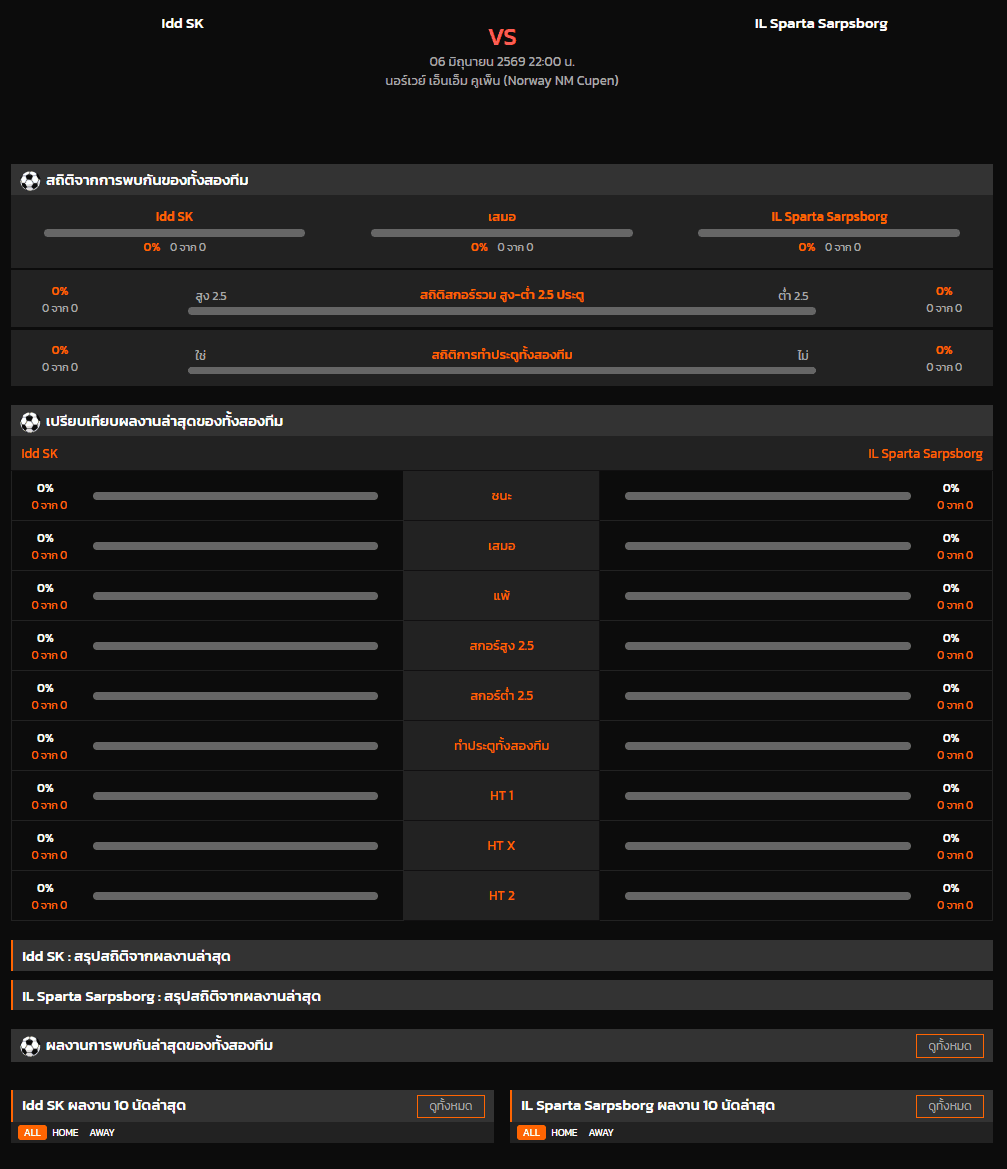Expand IL Sparta Sarpsborg : สรุปสถิติจากผลงานล่าสุด section
This screenshot has height=1169, width=1007.
[502, 995]
